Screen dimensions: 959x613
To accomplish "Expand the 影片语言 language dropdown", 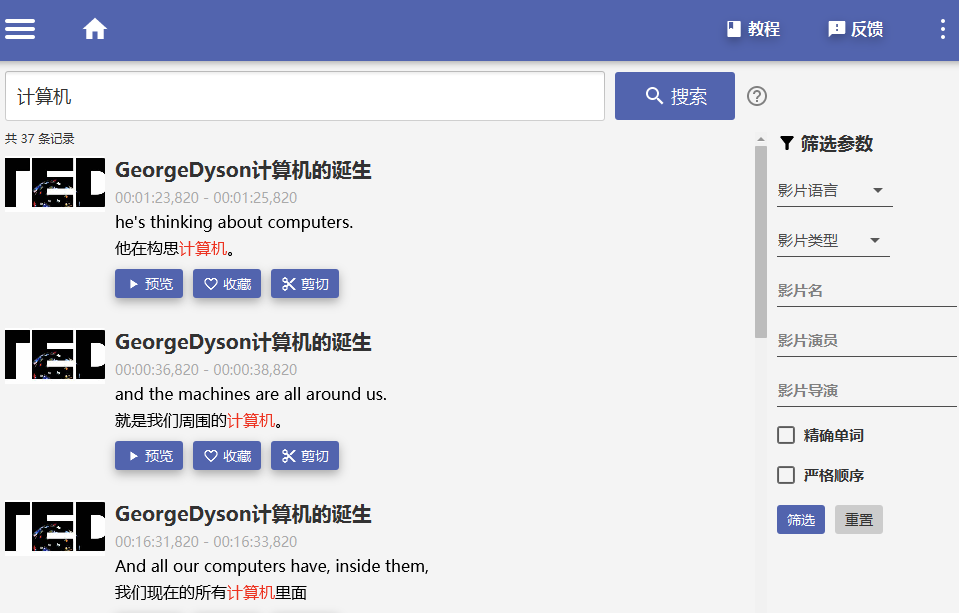I will click(834, 191).
